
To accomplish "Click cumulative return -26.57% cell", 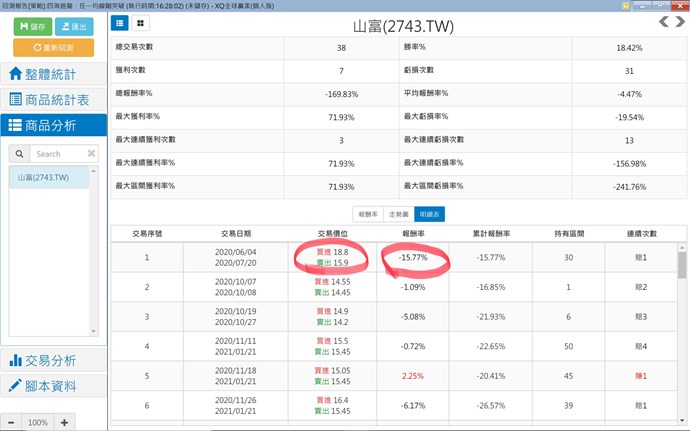I will click(x=491, y=405).
